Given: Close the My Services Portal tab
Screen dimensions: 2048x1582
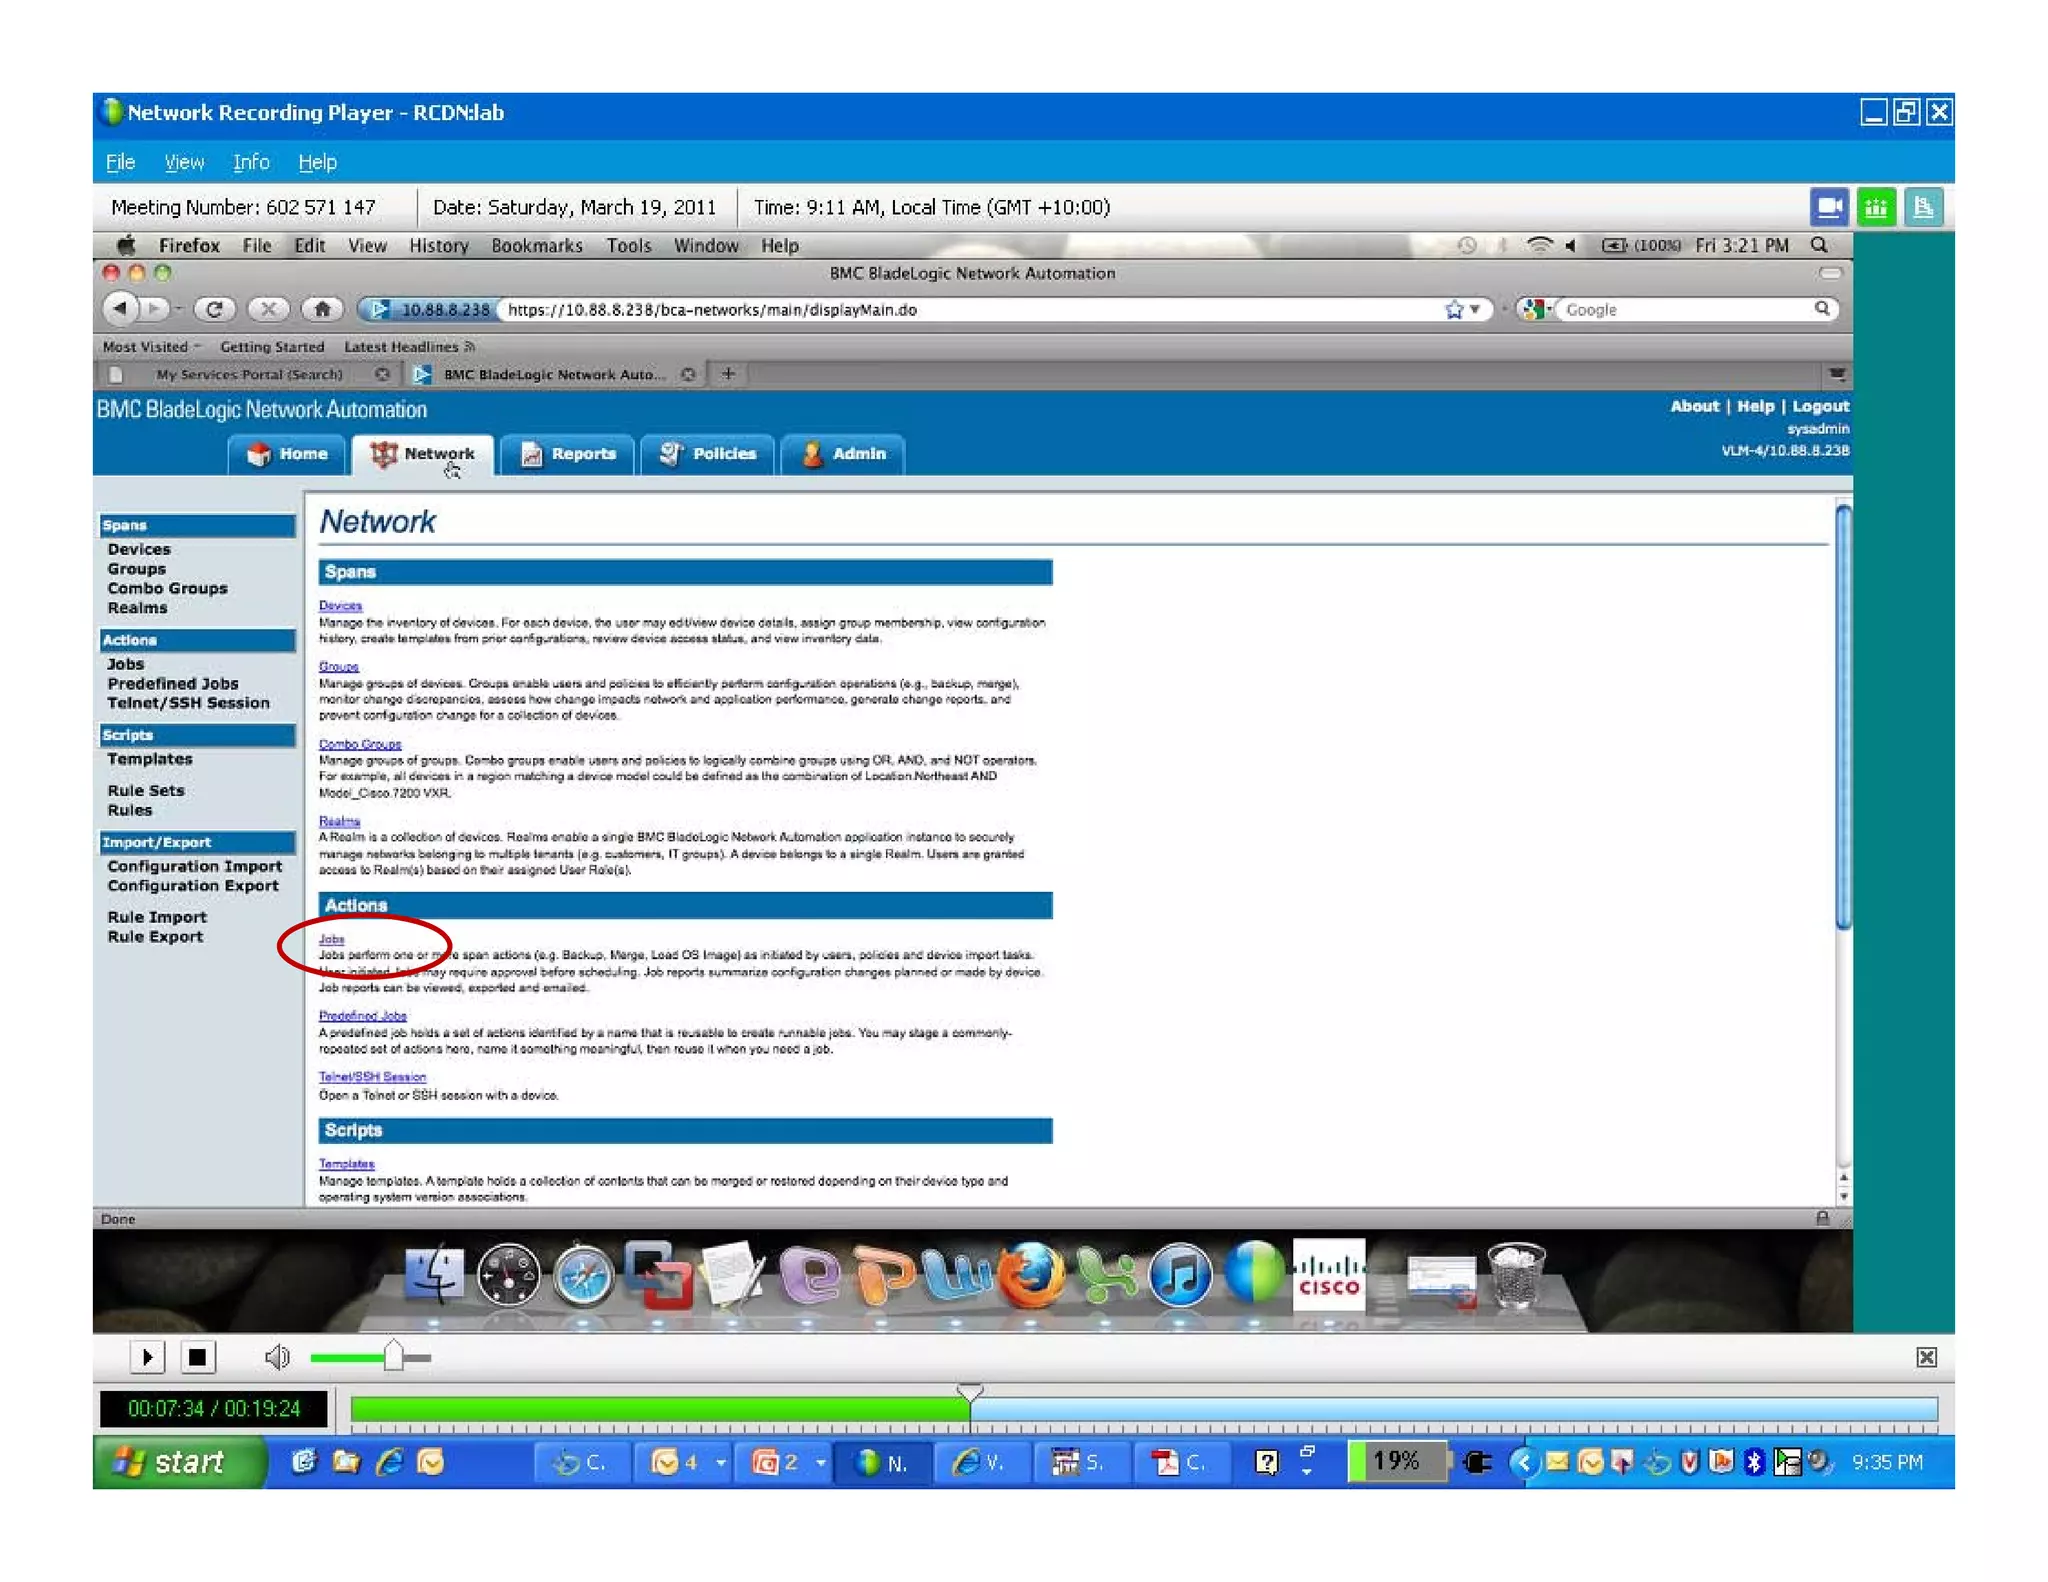Looking at the screenshot, I should coord(382,374).
